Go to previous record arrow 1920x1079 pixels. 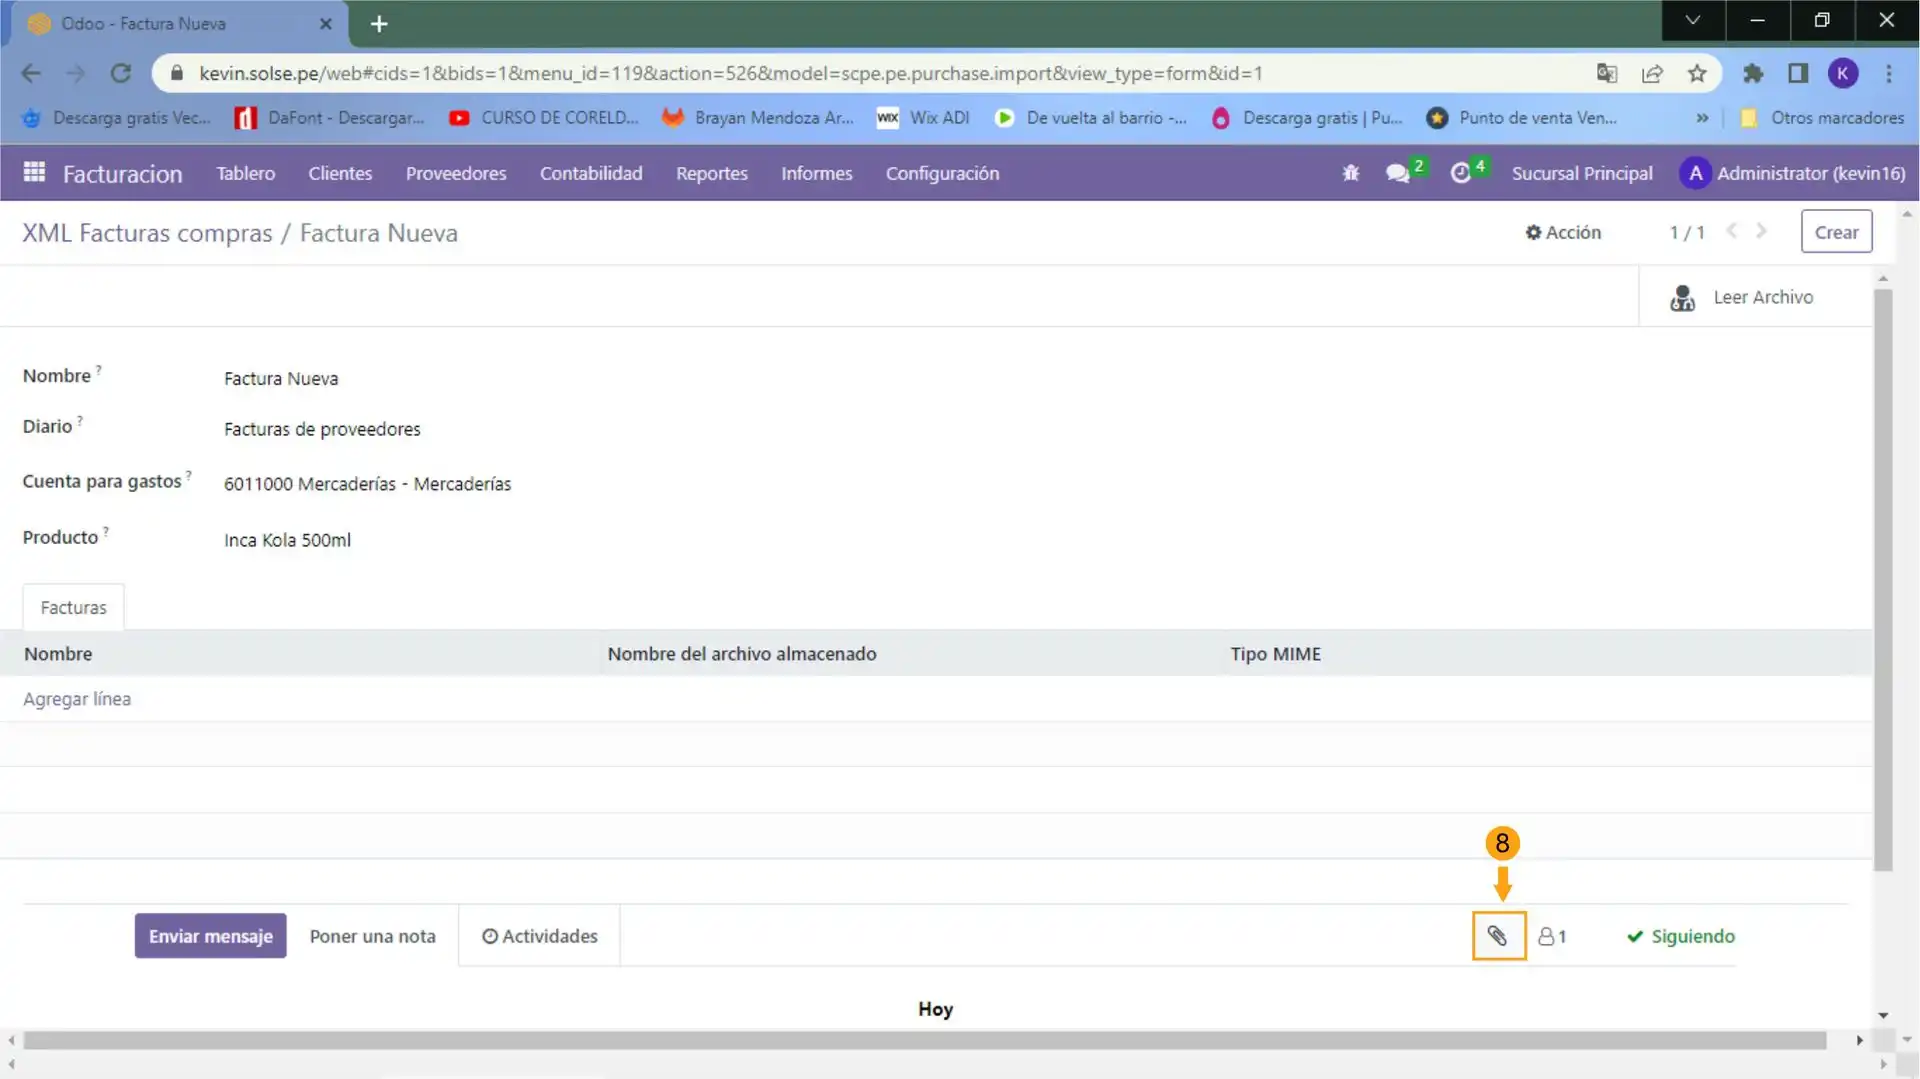tap(1732, 231)
